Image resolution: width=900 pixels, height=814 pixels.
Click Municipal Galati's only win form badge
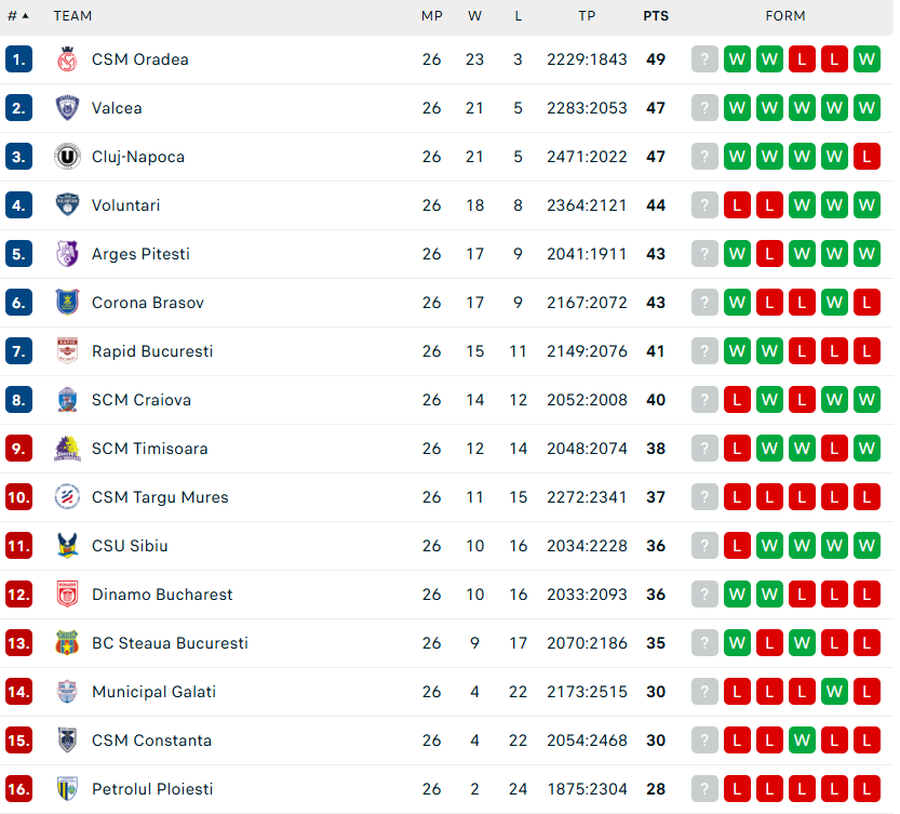pyautogui.click(x=835, y=692)
